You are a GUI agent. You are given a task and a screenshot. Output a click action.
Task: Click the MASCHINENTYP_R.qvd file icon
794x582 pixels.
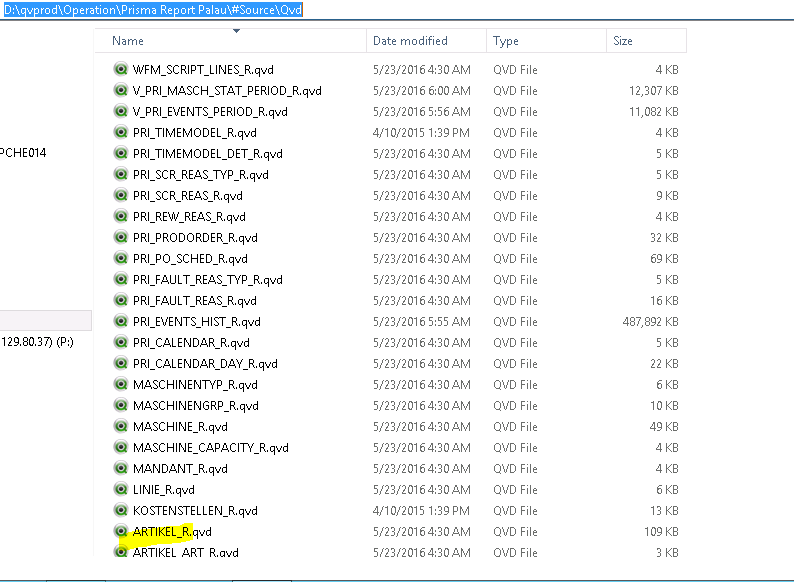pos(121,384)
